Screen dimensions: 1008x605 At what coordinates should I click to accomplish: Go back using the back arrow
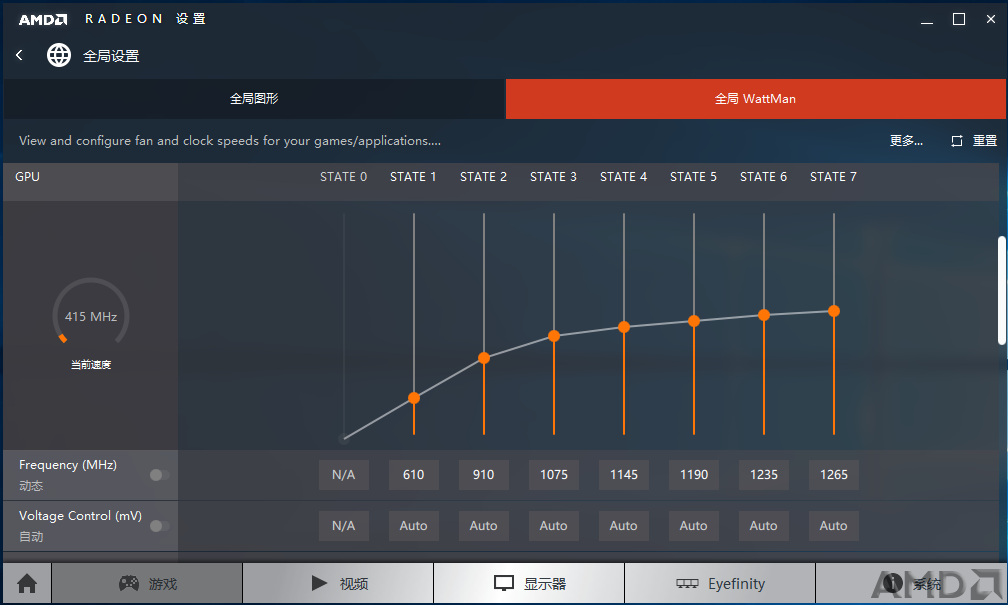point(19,55)
